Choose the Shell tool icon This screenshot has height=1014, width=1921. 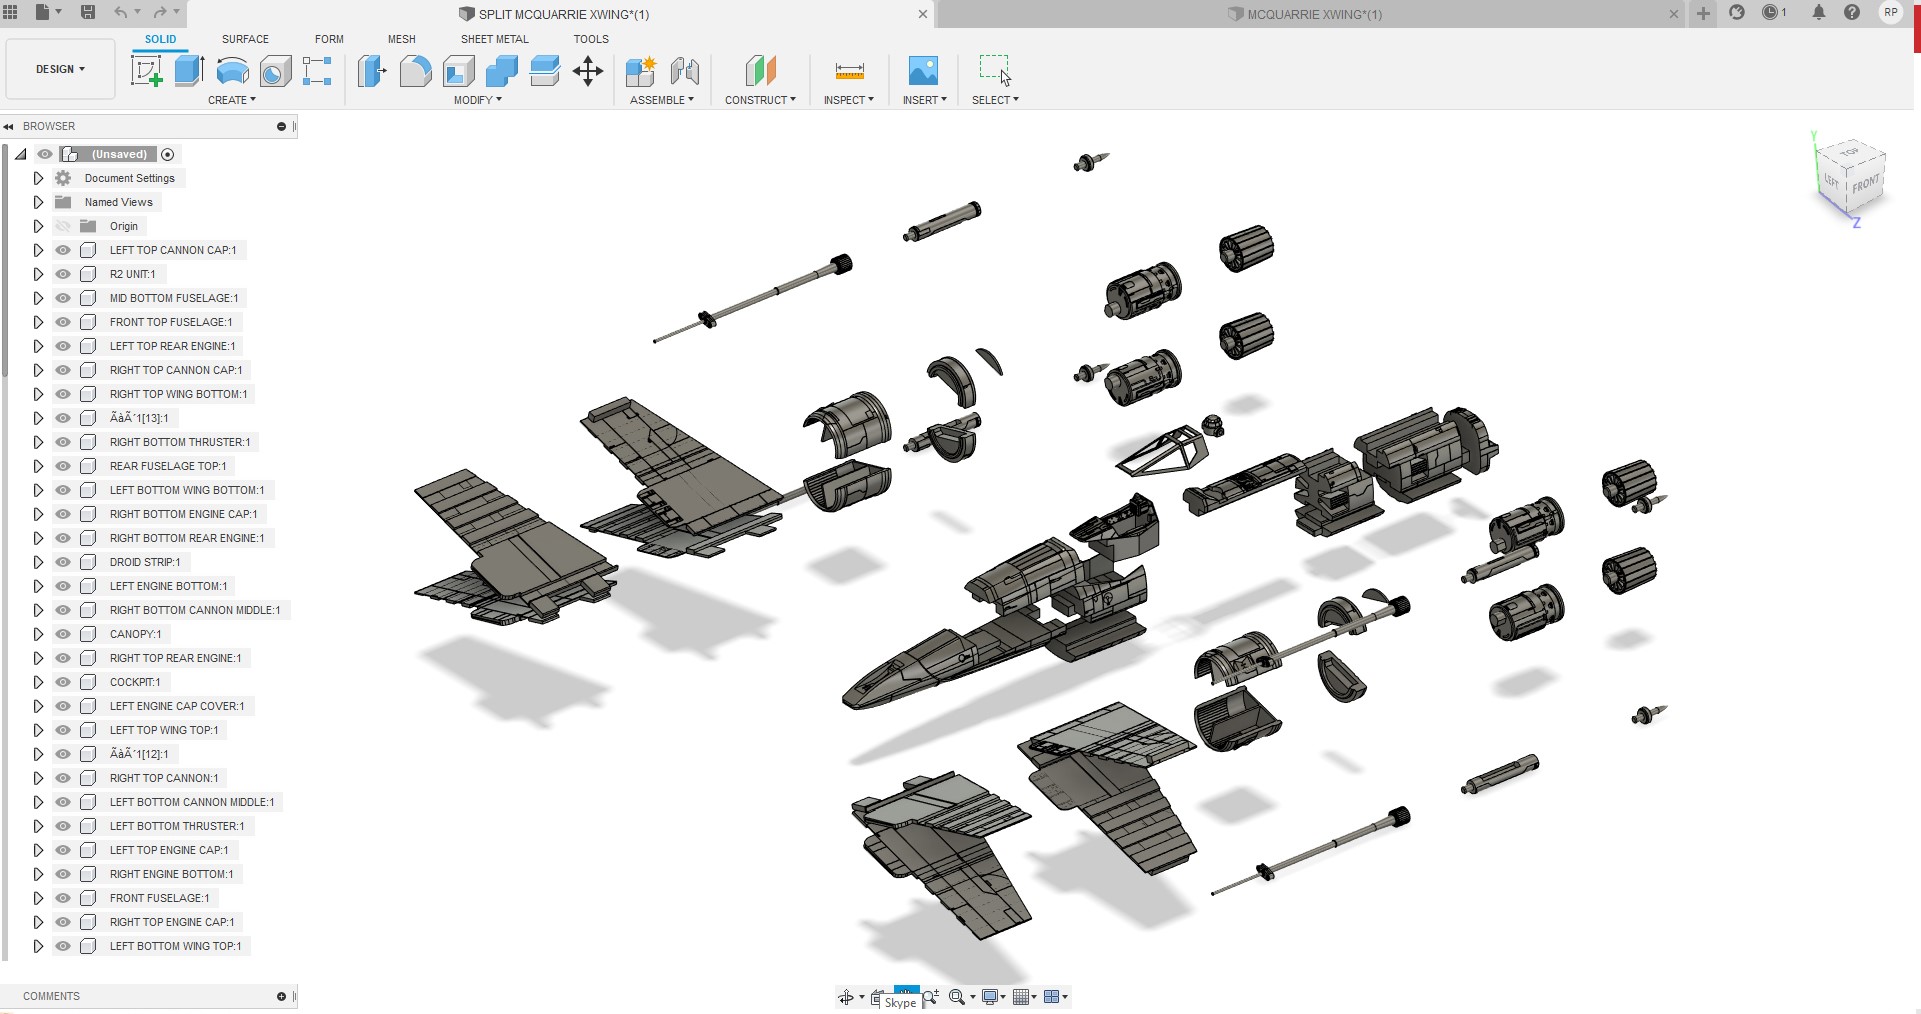458,71
